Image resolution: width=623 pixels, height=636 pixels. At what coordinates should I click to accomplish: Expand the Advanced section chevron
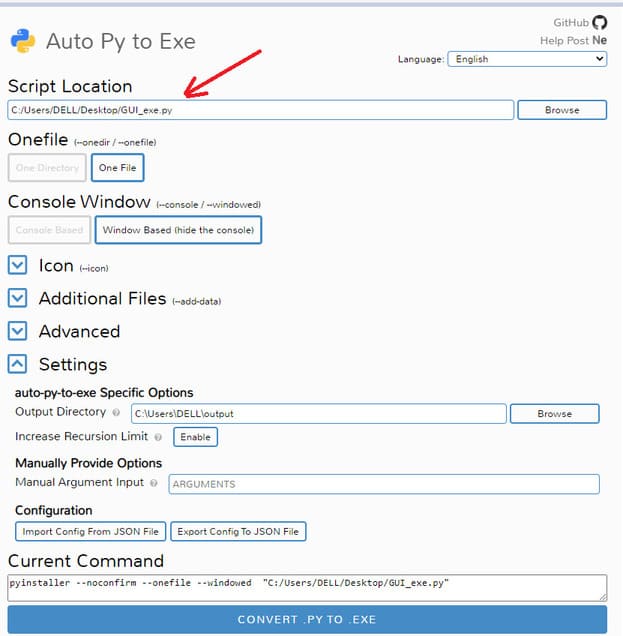[x=17, y=331]
